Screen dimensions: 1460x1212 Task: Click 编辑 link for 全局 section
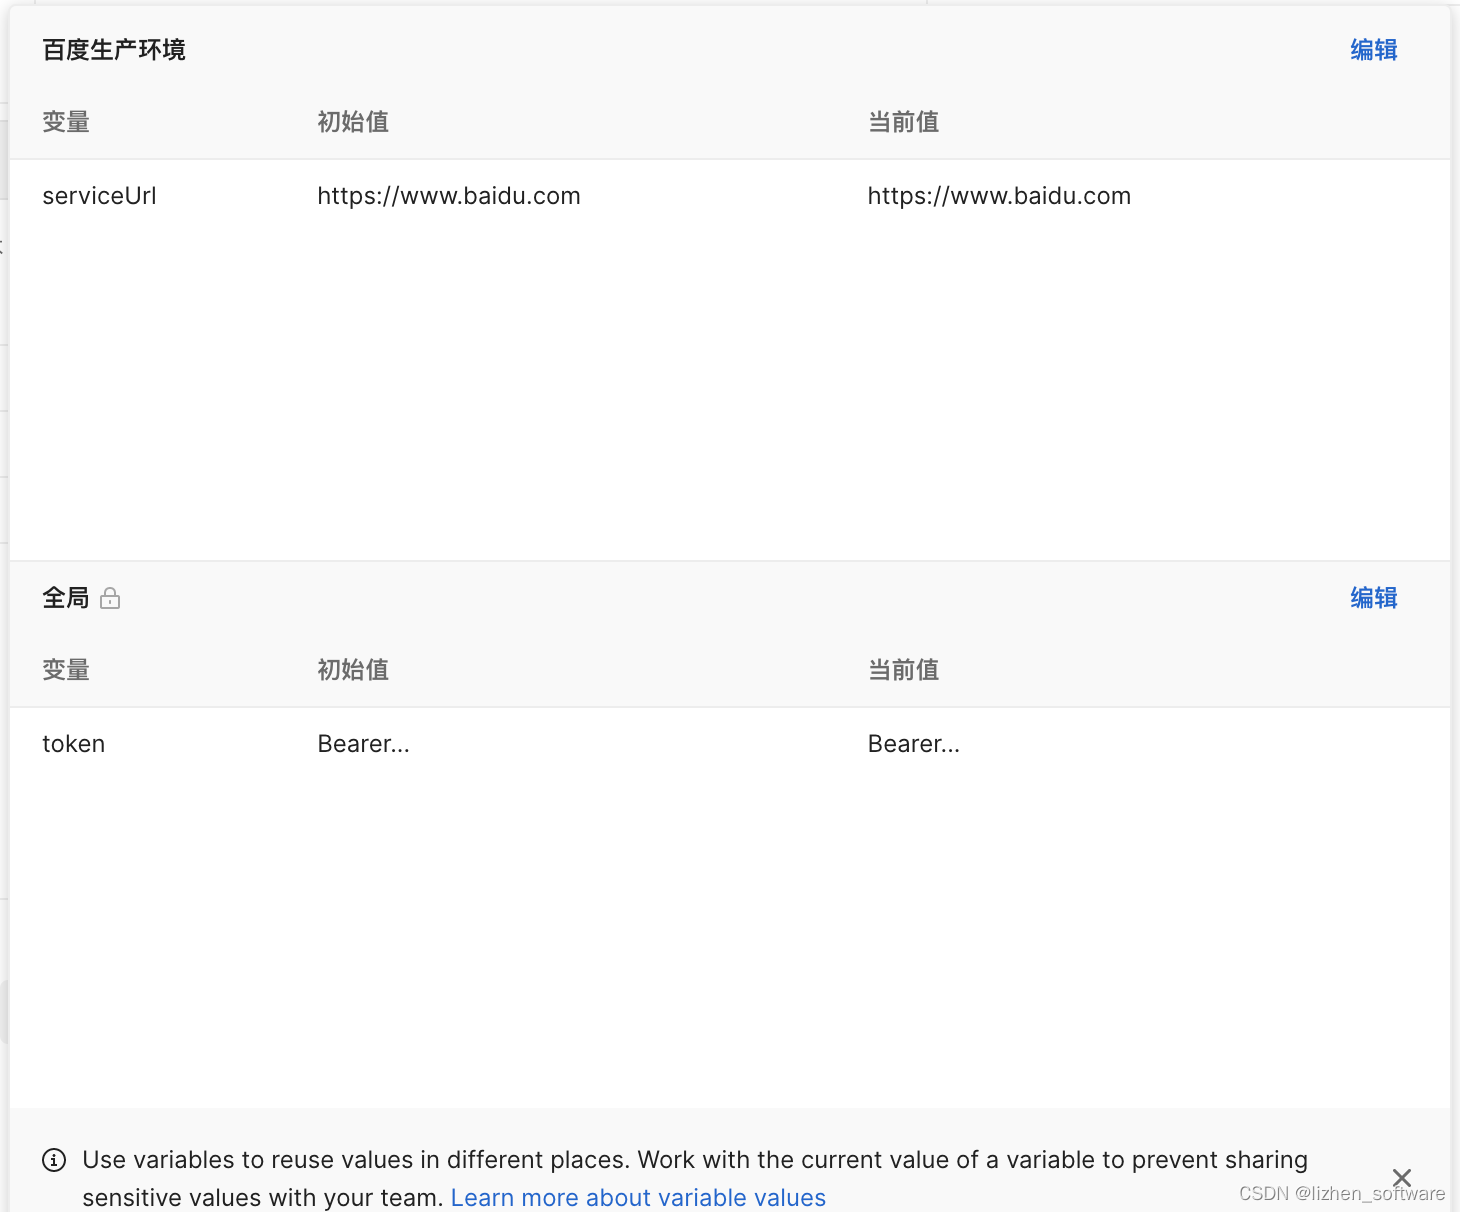click(1373, 598)
